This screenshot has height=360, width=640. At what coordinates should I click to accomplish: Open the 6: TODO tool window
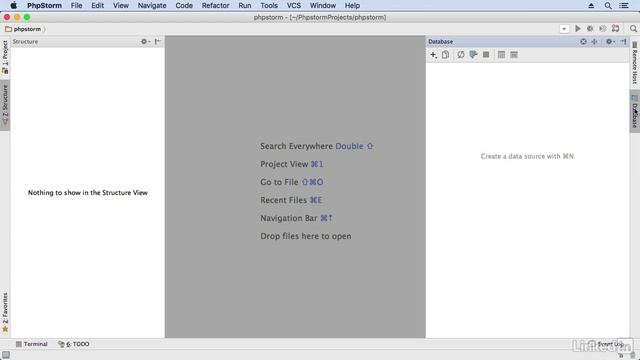click(73, 344)
